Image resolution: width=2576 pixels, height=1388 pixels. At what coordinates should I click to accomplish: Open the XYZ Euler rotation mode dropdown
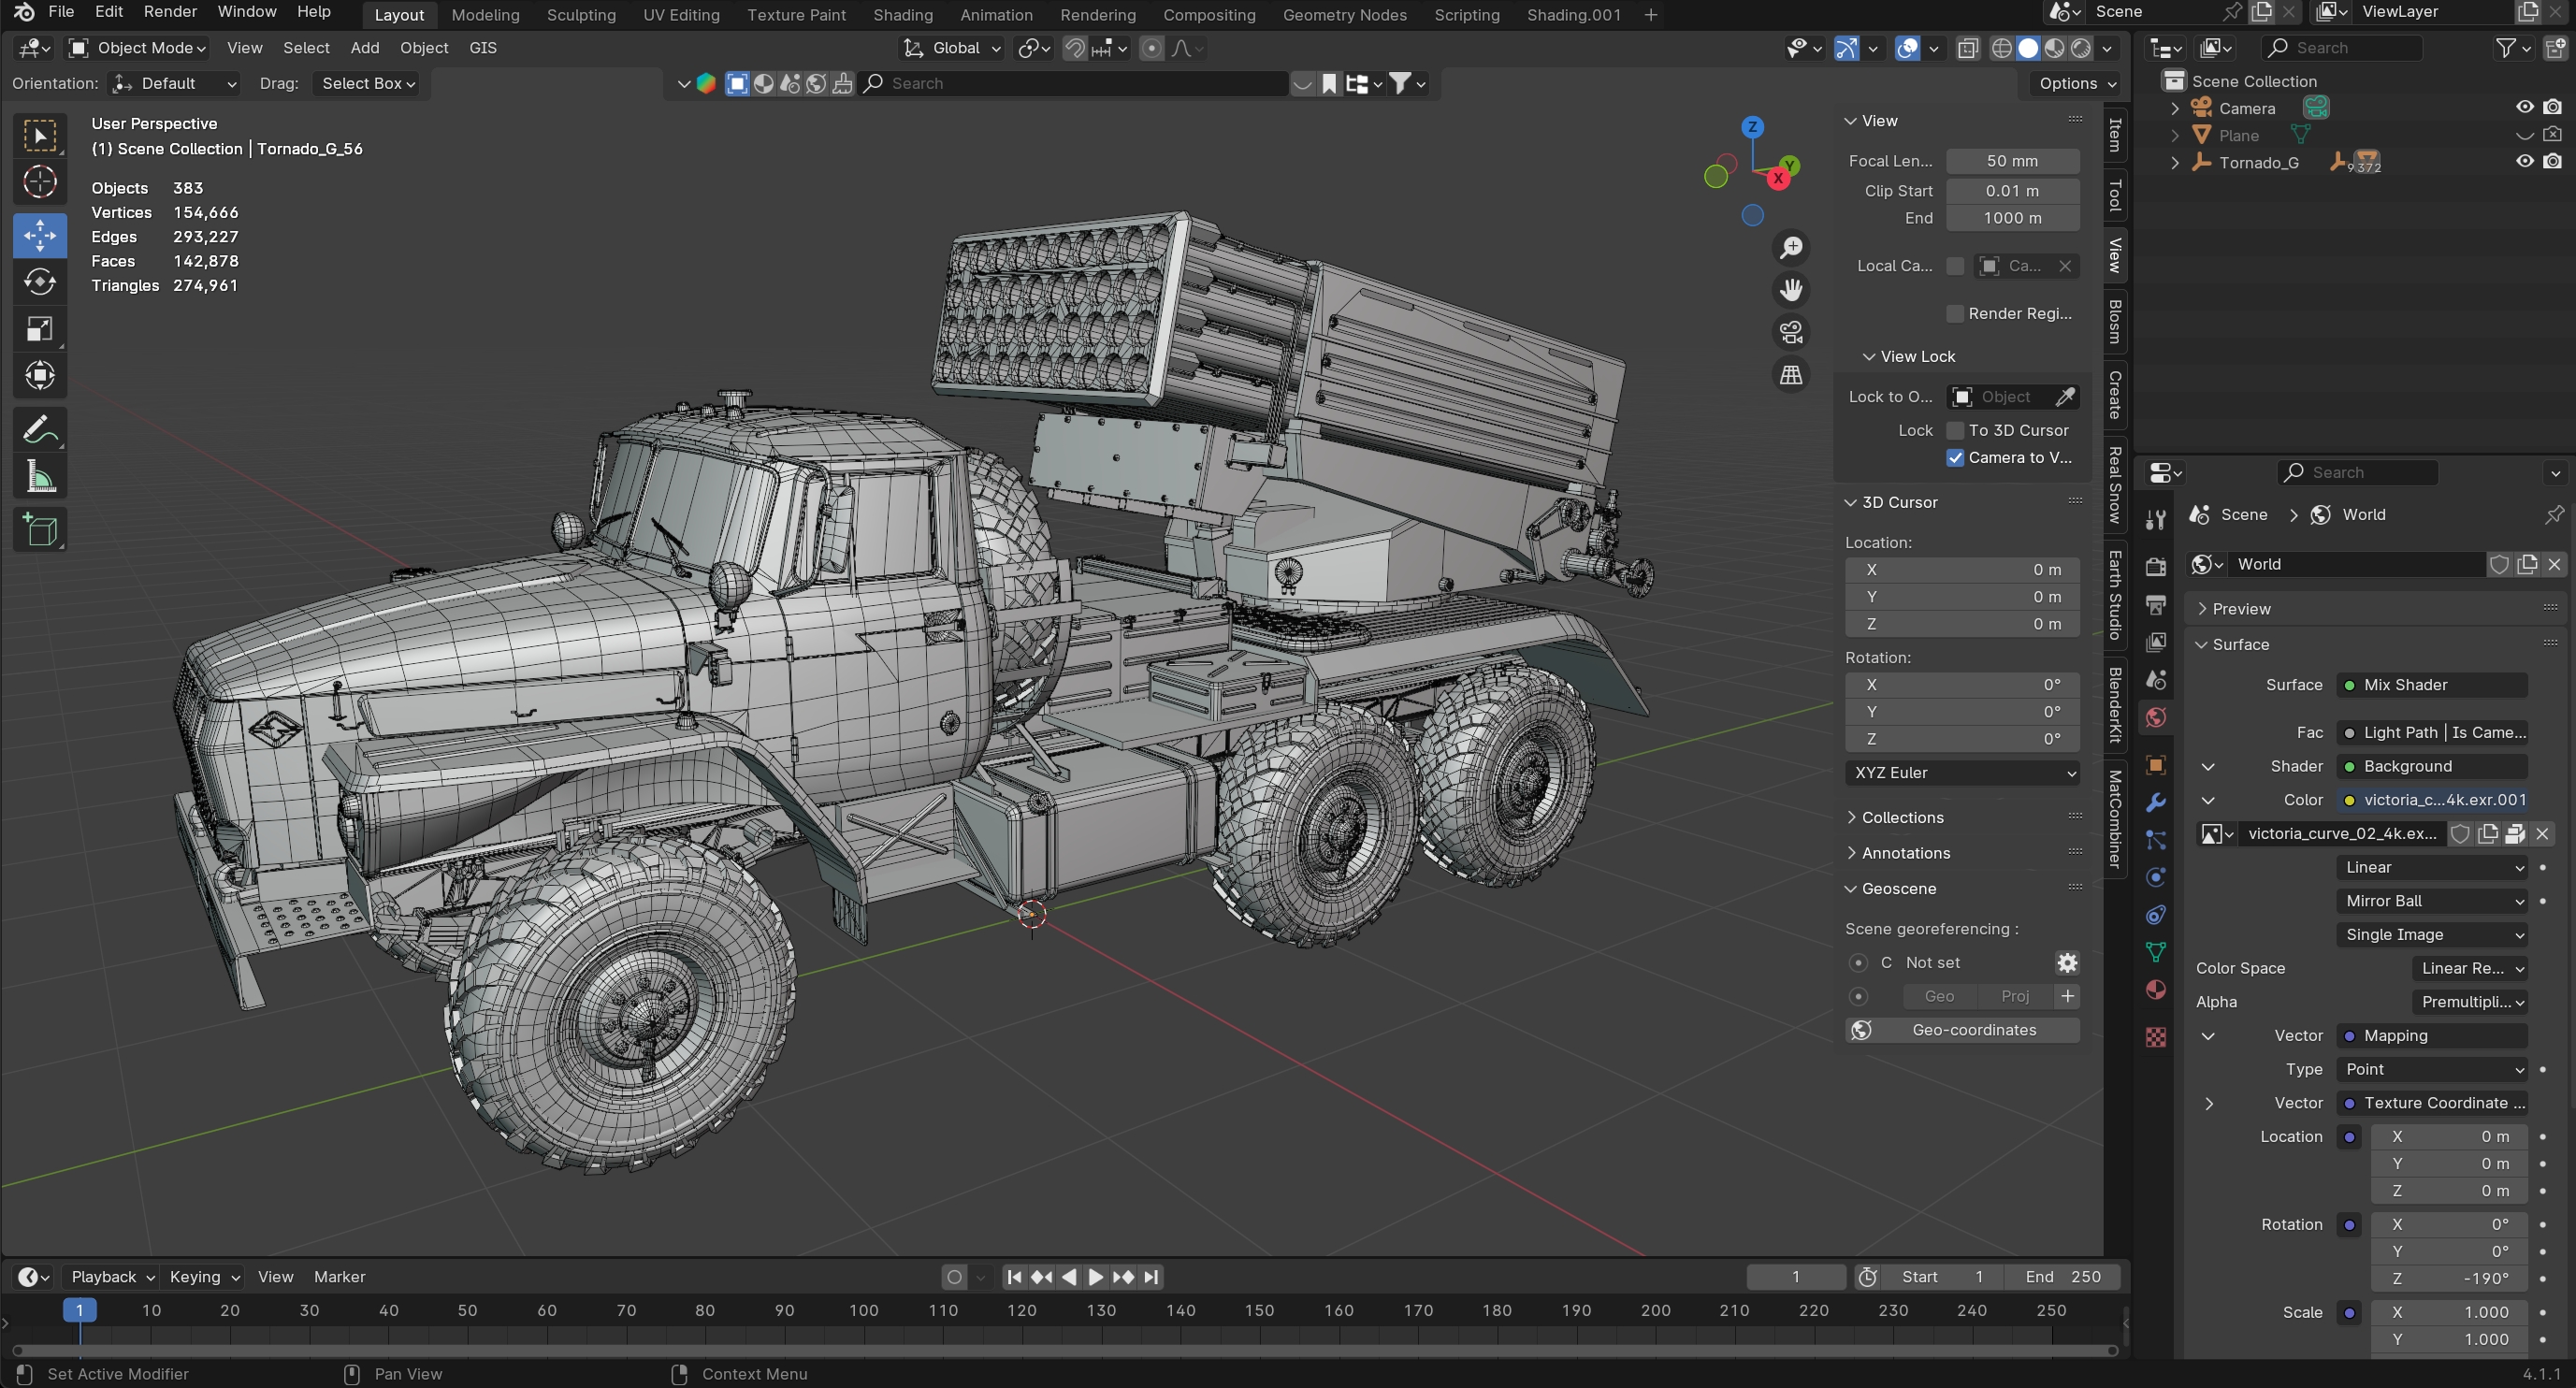(1961, 773)
